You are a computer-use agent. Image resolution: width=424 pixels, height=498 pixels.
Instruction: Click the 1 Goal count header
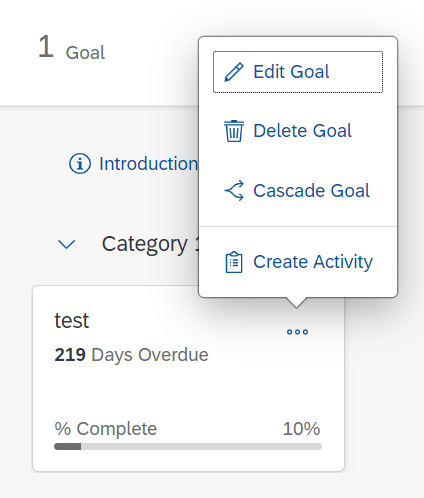click(71, 49)
